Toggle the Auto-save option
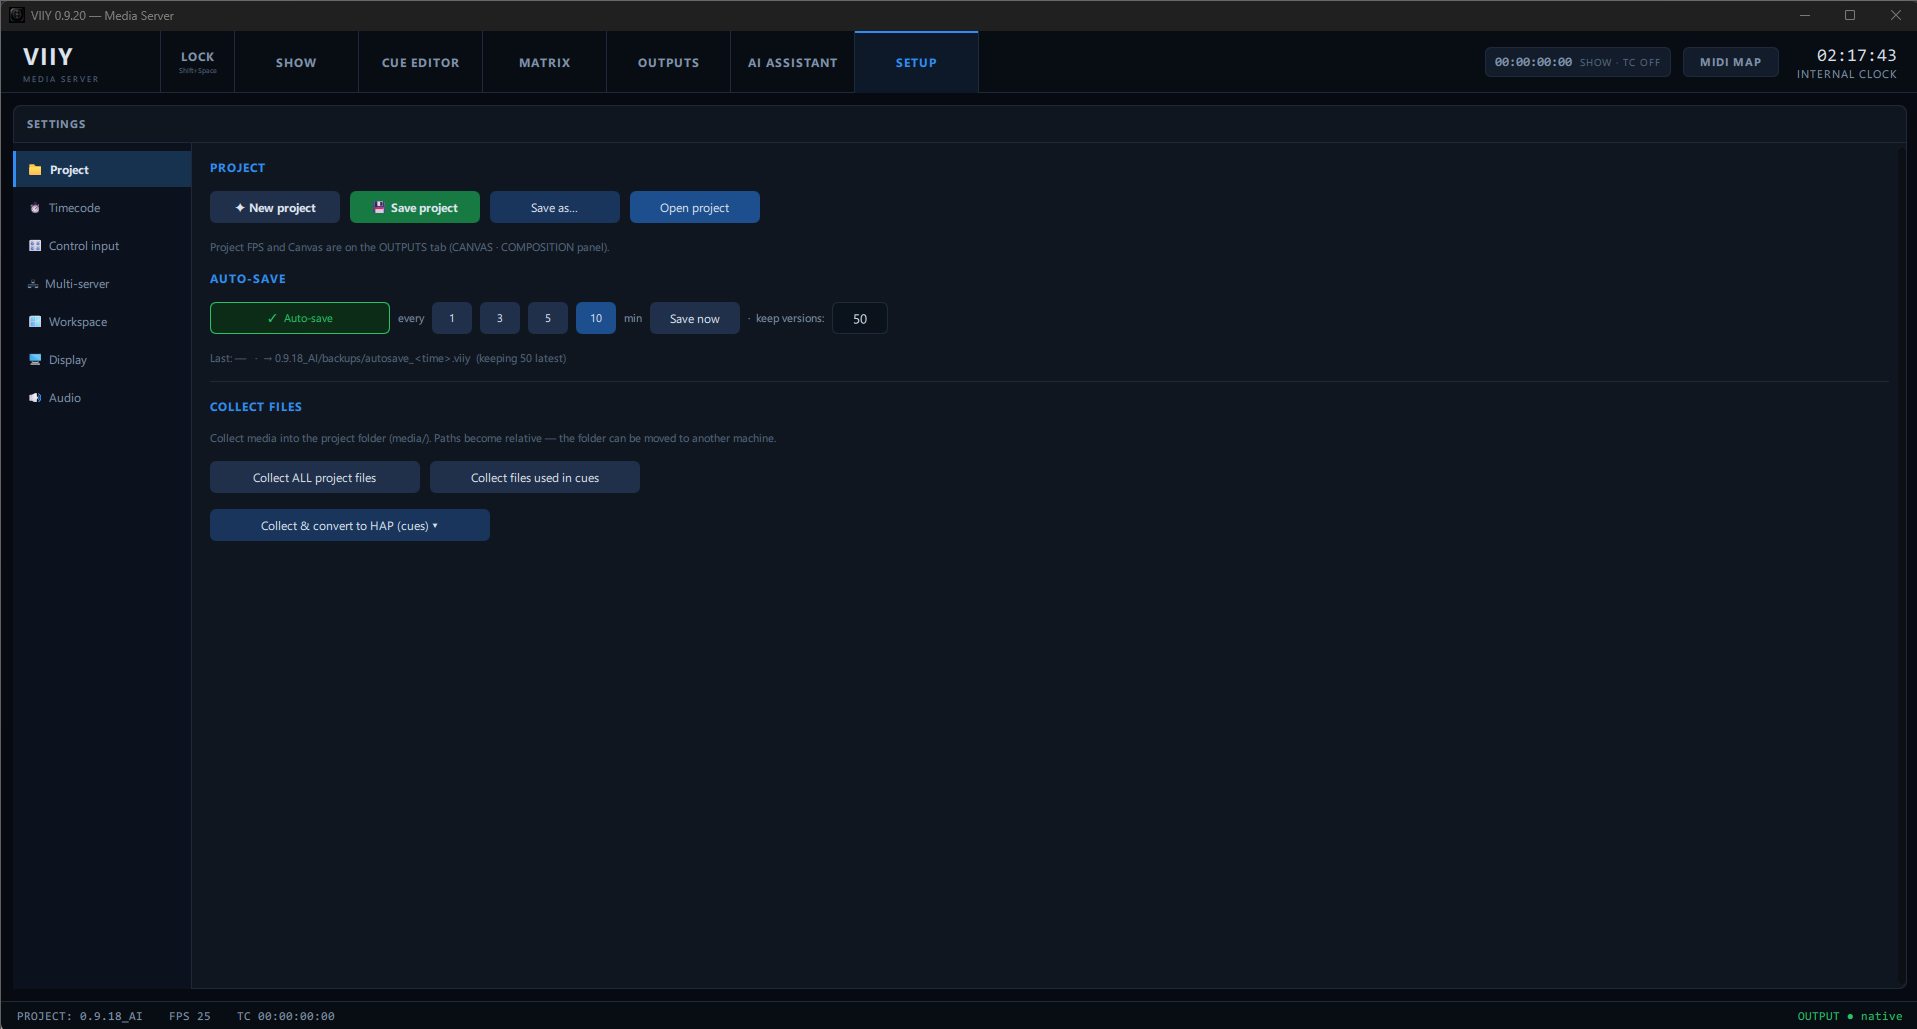 click(x=300, y=318)
